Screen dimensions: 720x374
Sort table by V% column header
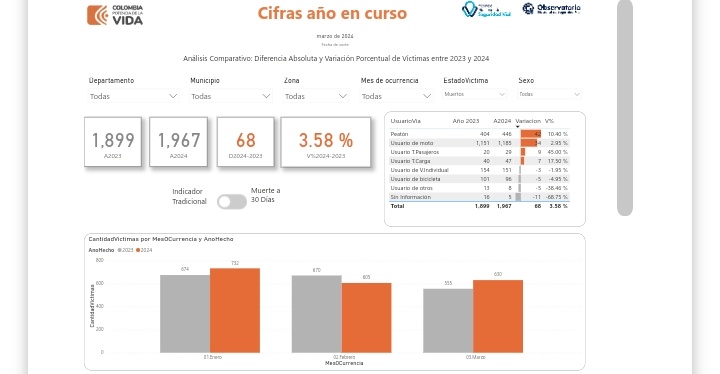point(549,121)
